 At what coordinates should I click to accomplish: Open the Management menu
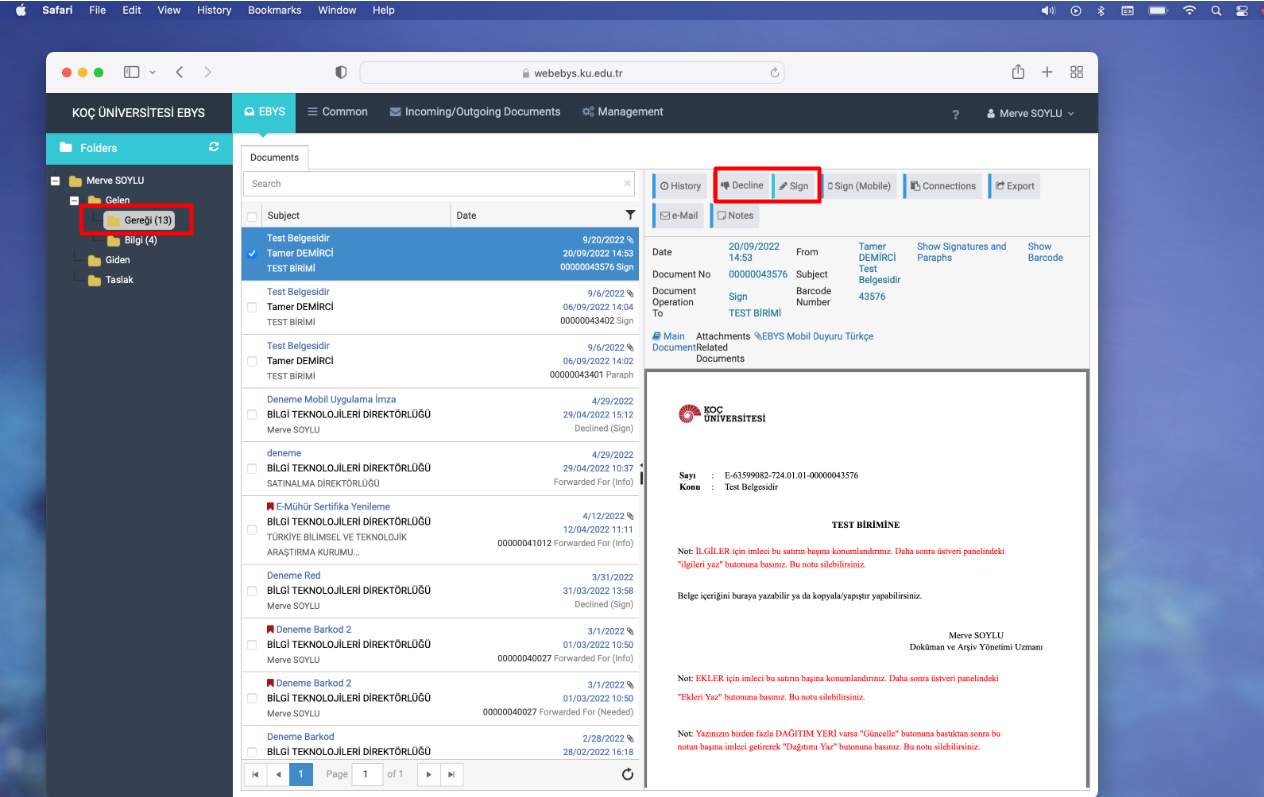coord(622,112)
